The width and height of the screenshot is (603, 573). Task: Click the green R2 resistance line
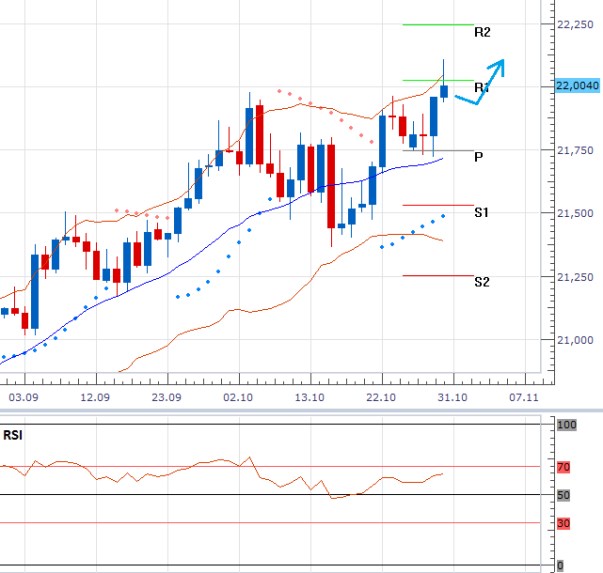tap(438, 25)
